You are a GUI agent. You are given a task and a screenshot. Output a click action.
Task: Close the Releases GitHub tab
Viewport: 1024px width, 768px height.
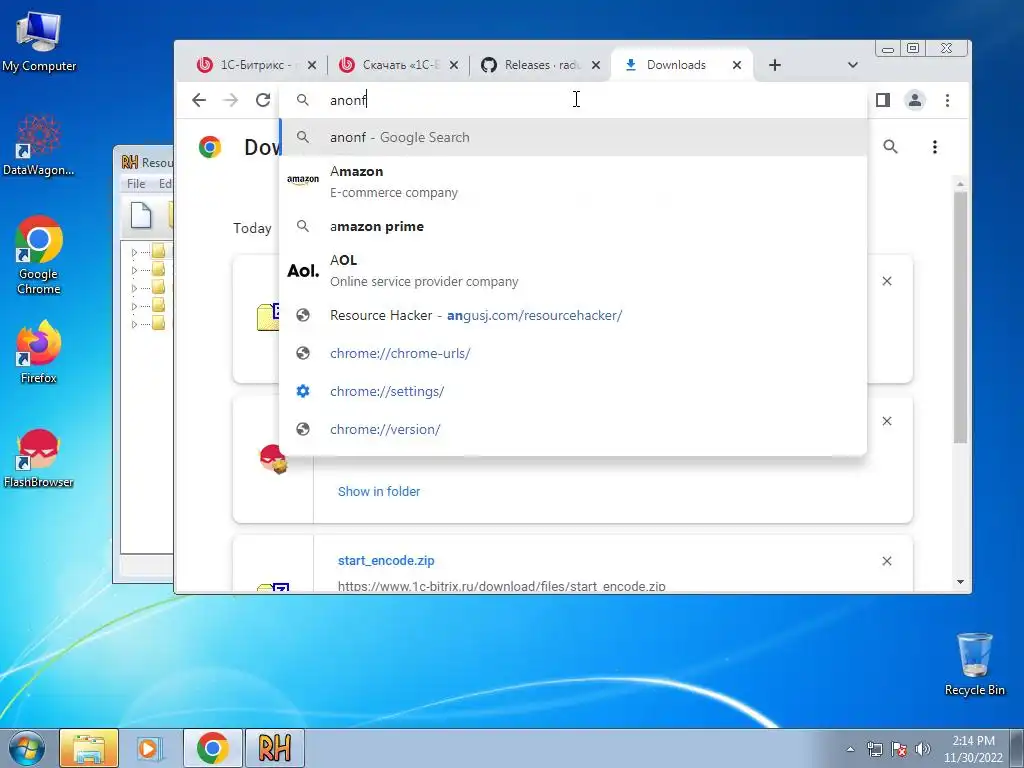pyautogui.click(x=596, y=65)
